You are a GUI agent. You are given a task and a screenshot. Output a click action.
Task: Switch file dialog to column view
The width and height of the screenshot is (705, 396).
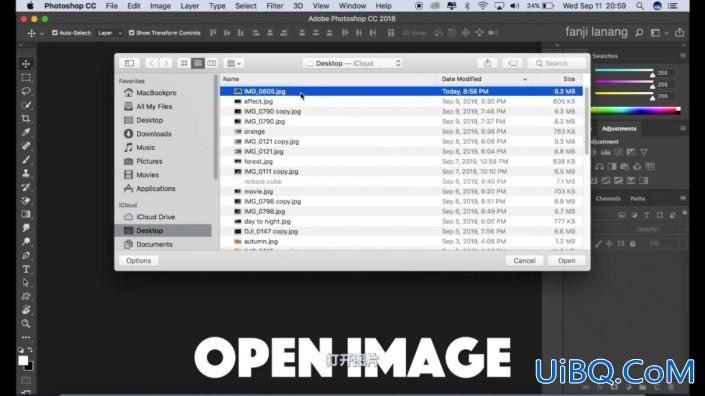tap(211, 63)
